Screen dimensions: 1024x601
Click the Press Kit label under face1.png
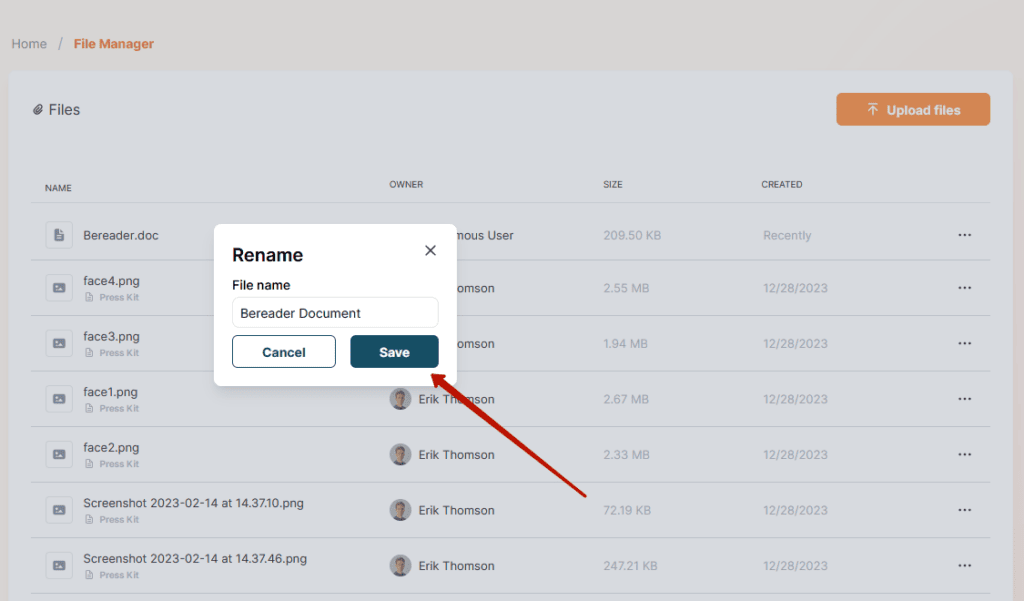pos(119,409)
